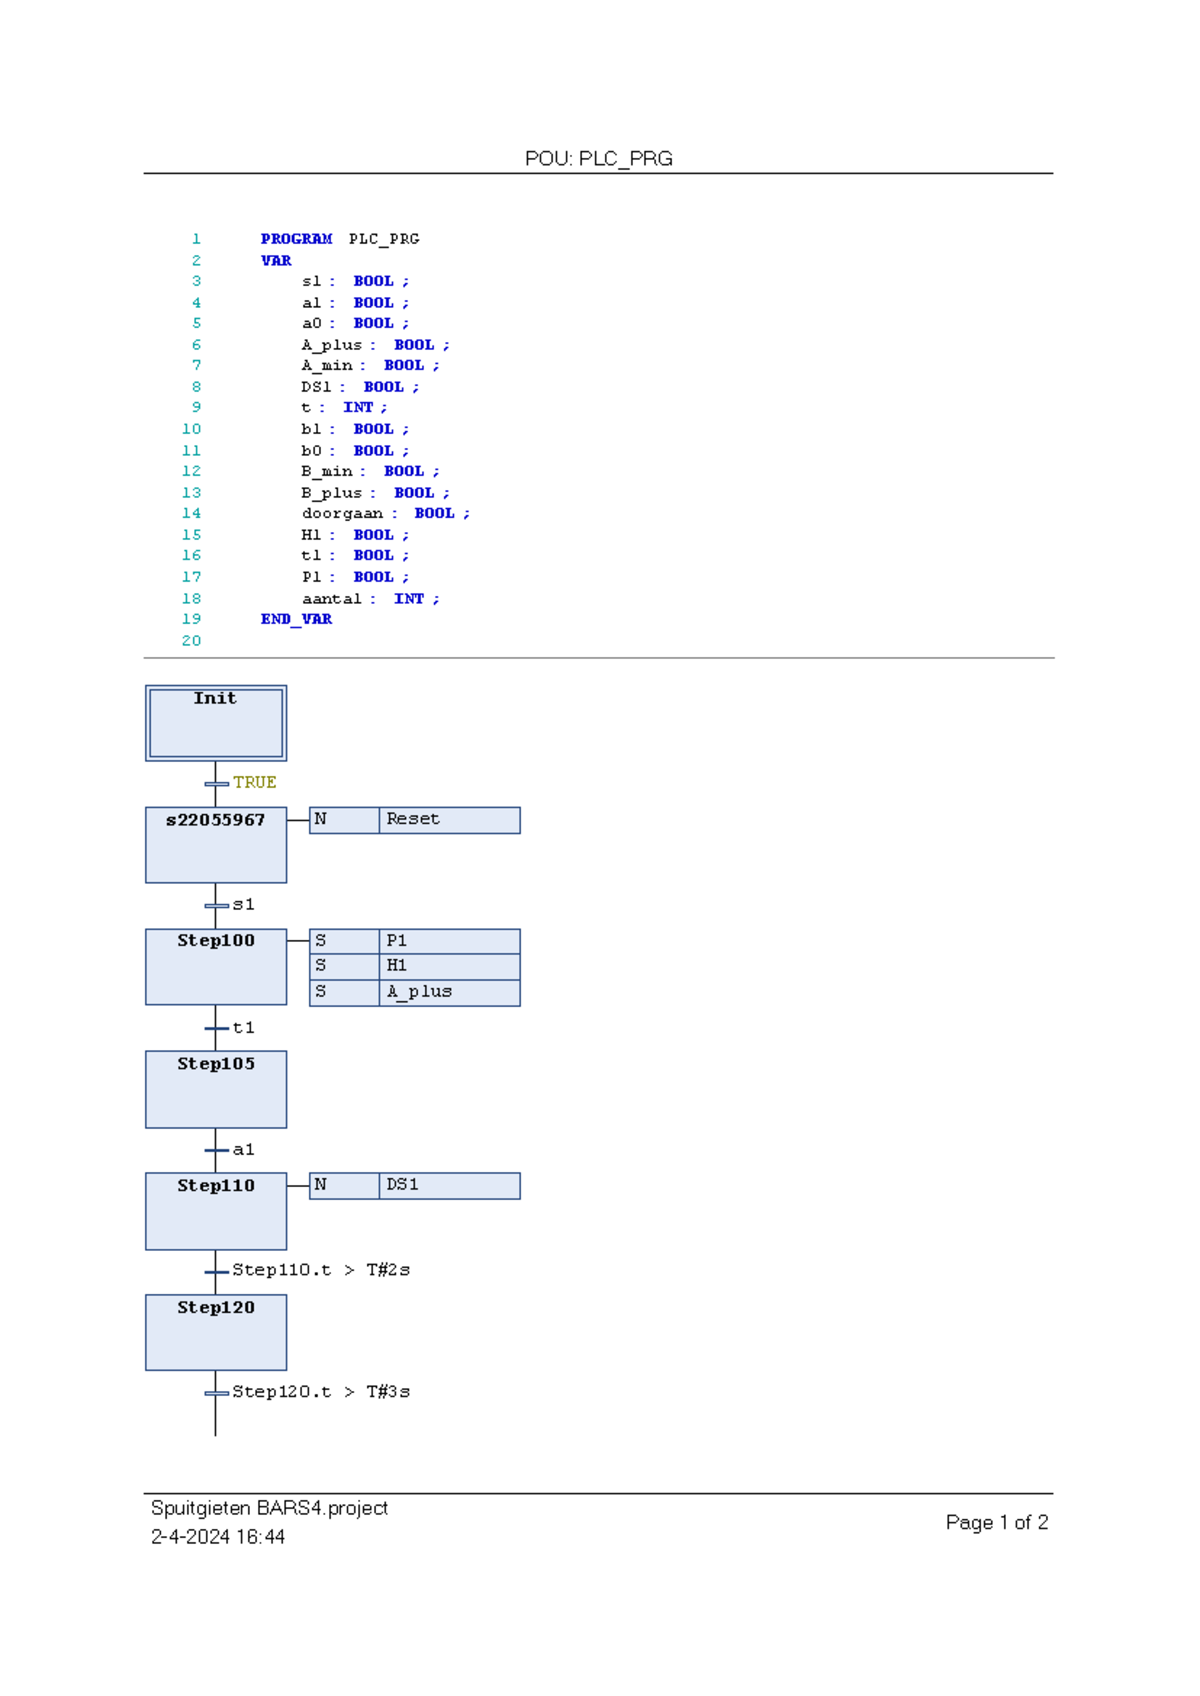Select declaration line 's1 : BOOL ;'
The height and width of the screenshot is (1696, 1200).
355,282
